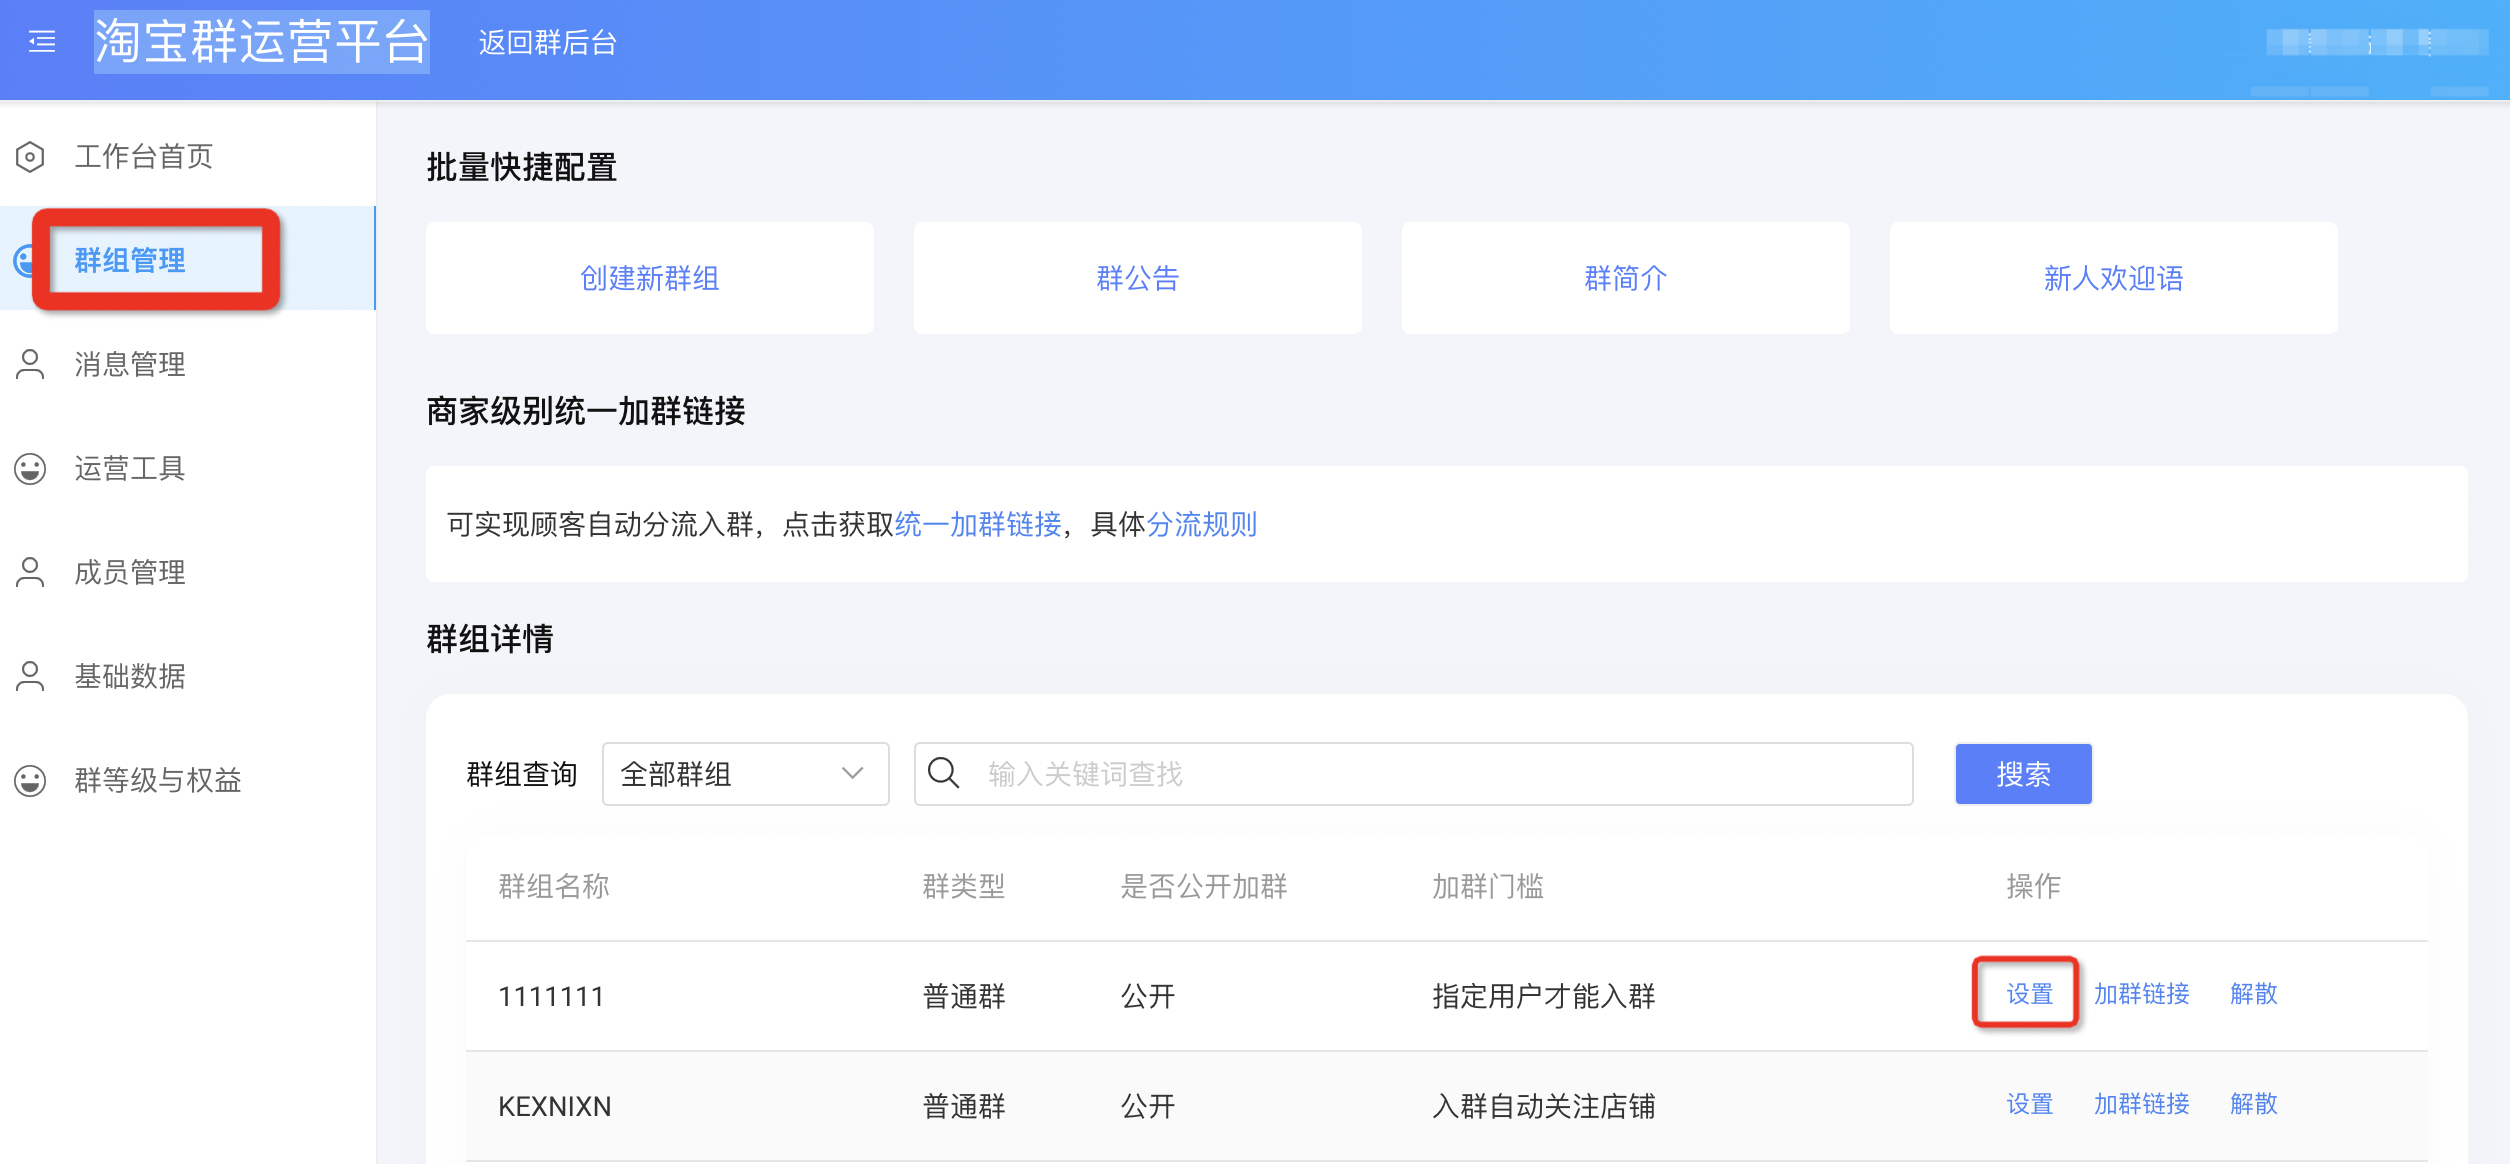Select 群组管理 in the sidebar
Screen dimensions: 2510x1164
(x=188, y=259)
